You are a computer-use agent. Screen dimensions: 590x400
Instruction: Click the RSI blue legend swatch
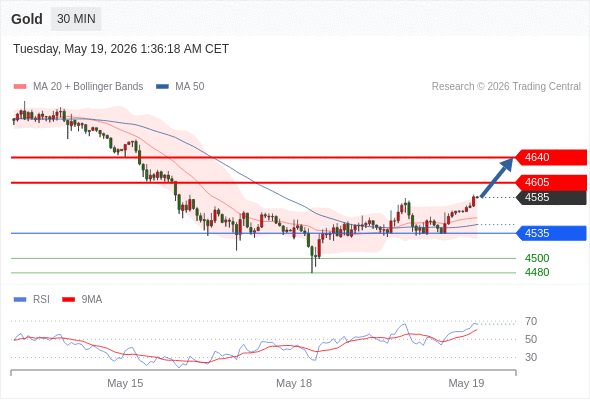[x=20, y=300]
